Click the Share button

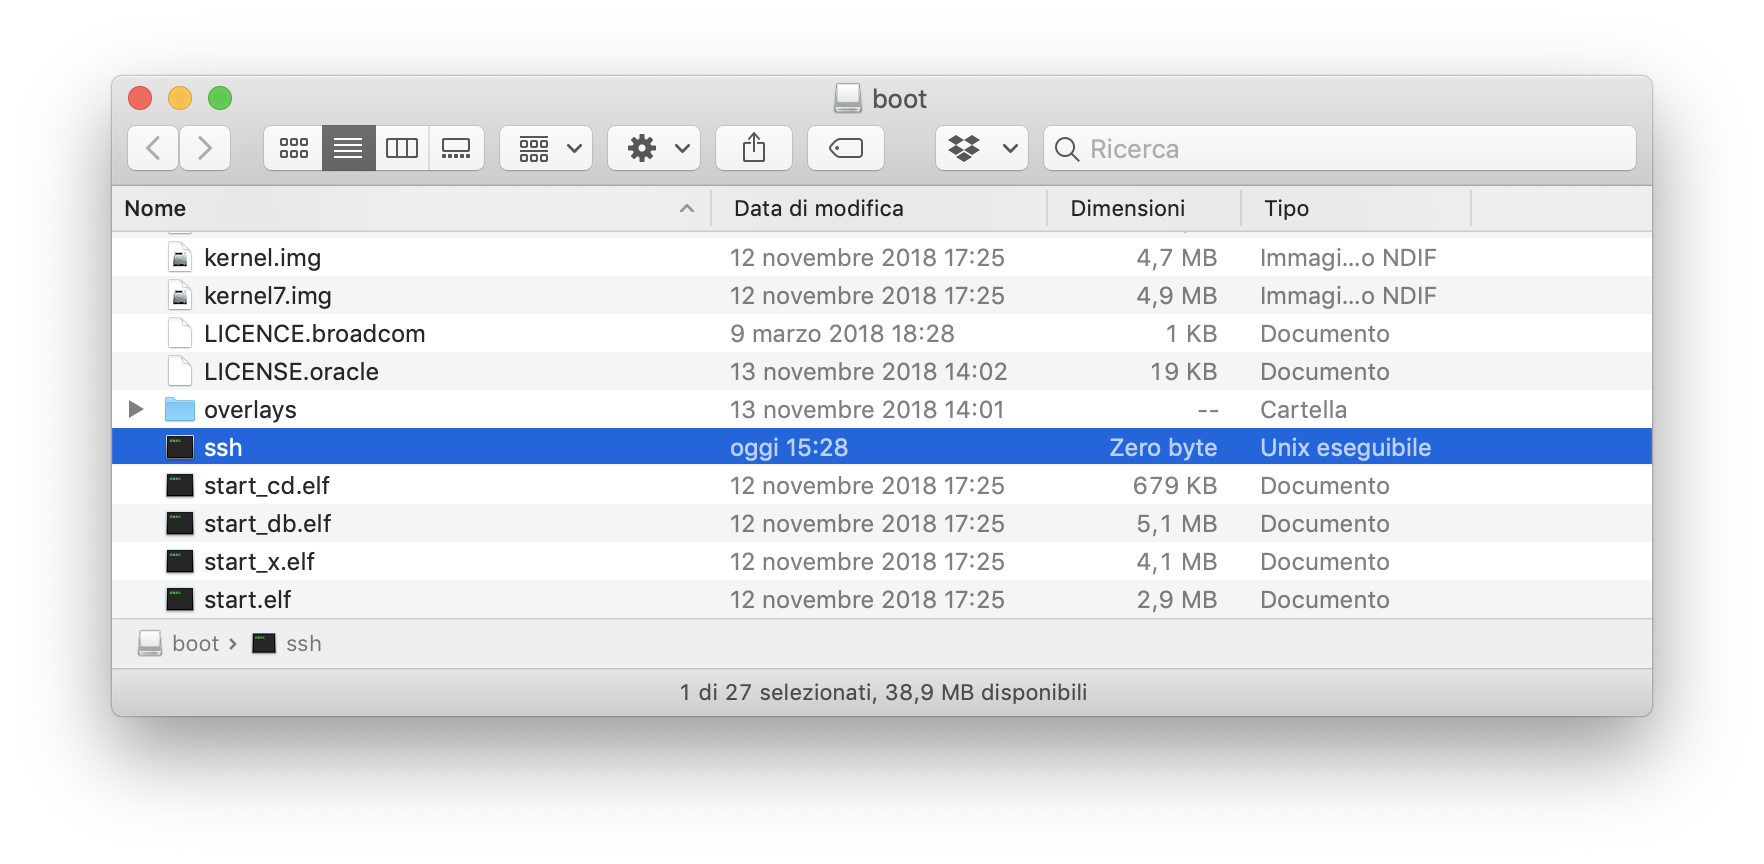pos(754,148)
